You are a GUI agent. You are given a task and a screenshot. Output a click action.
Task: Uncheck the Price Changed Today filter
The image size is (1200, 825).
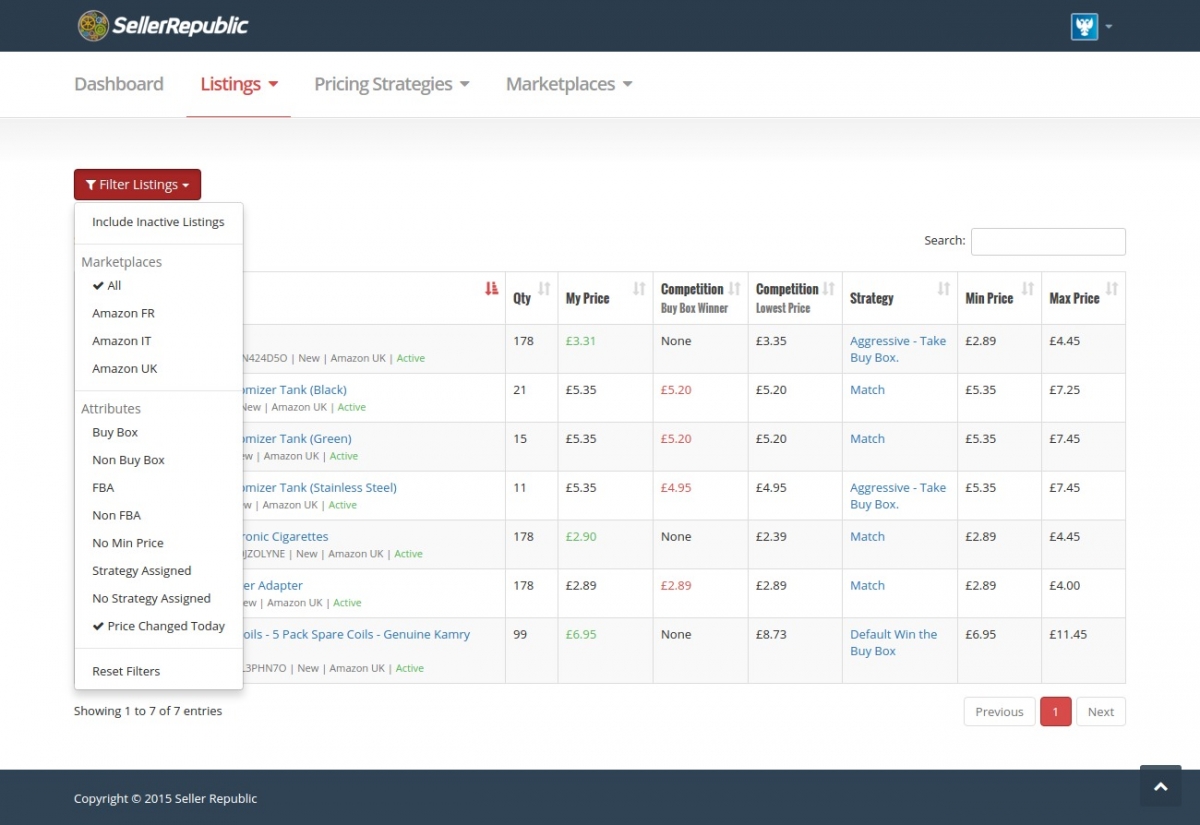click(165, 626)
